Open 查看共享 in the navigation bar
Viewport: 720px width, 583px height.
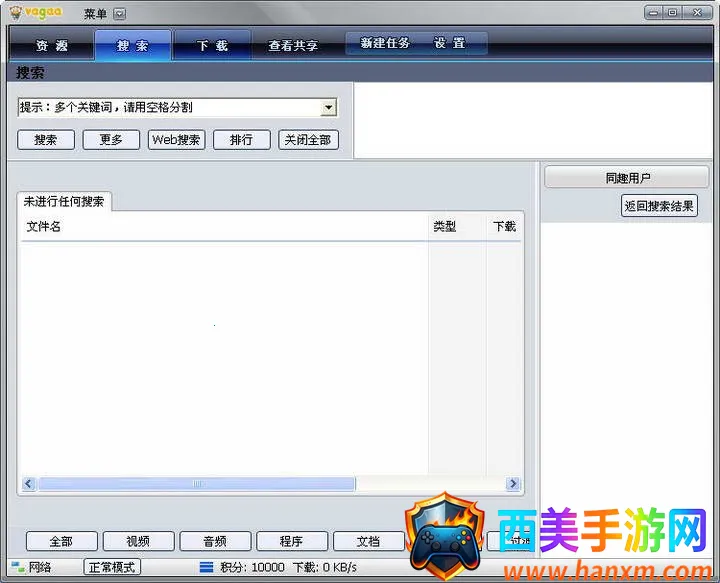point(293,45)
